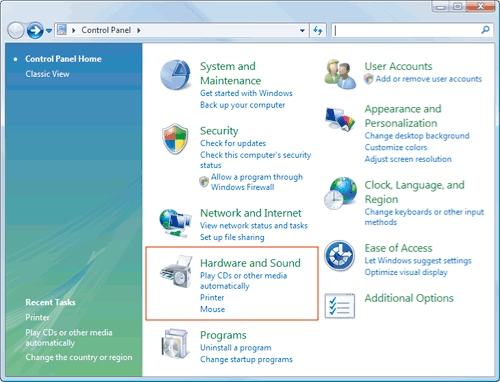Click the Additional Options checklist icon

340,306
